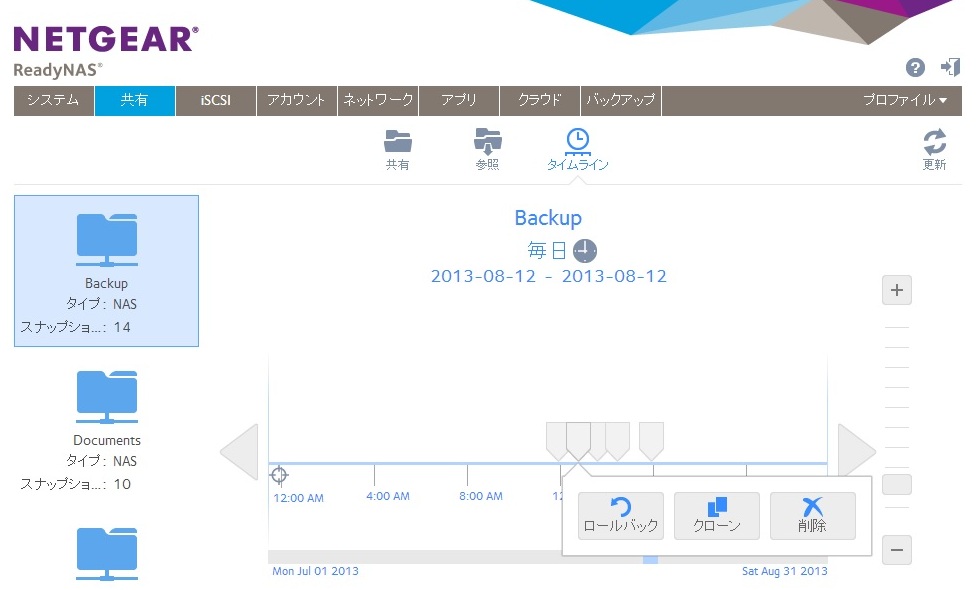Go to next timeline period with right arrow
The width and height of the screenshot is (977, 590).
857,452
